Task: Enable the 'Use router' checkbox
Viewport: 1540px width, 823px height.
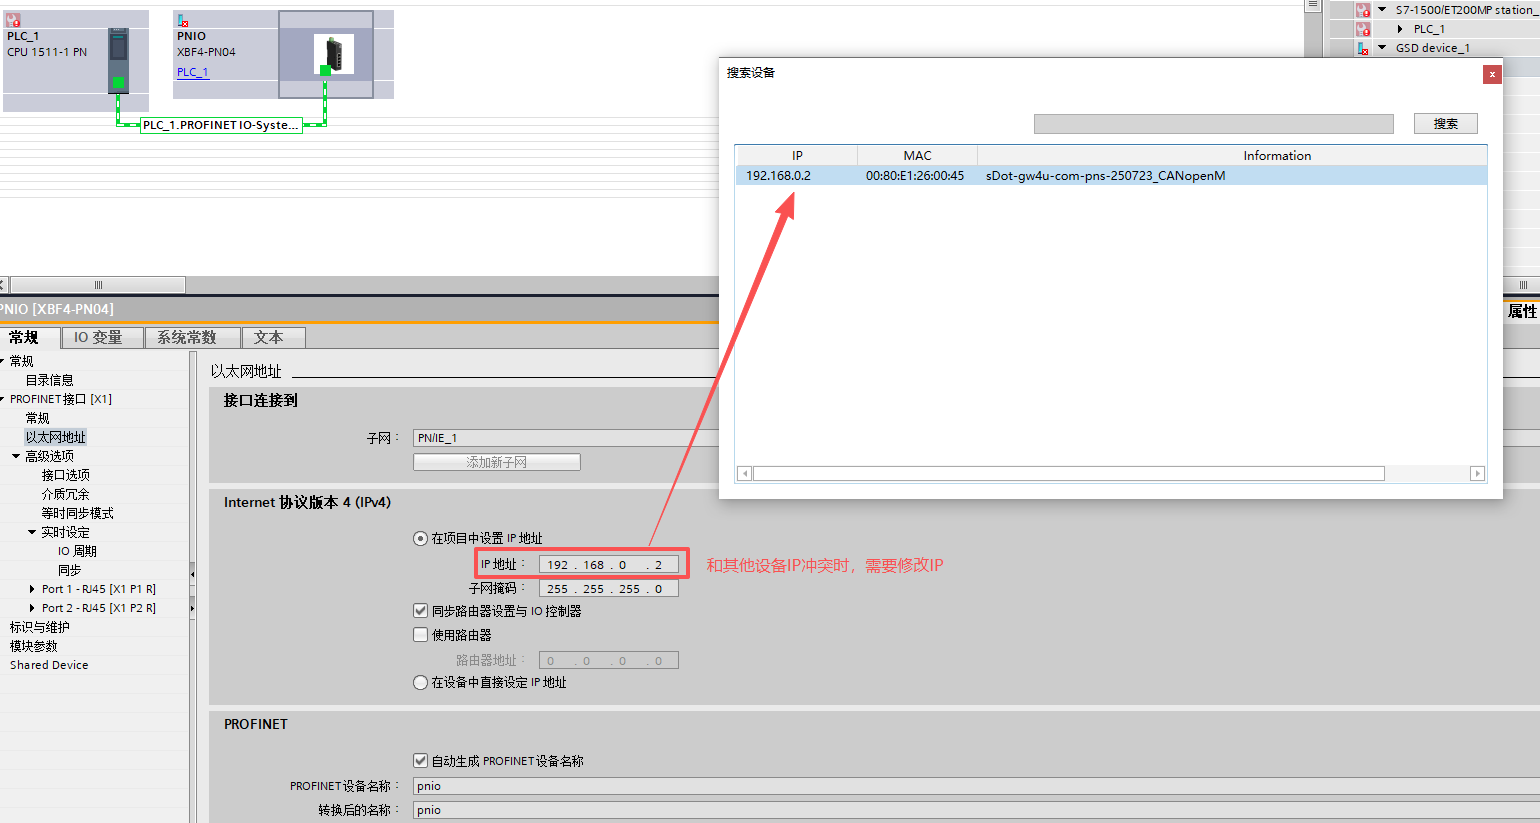Action: (x=421, y=635)
